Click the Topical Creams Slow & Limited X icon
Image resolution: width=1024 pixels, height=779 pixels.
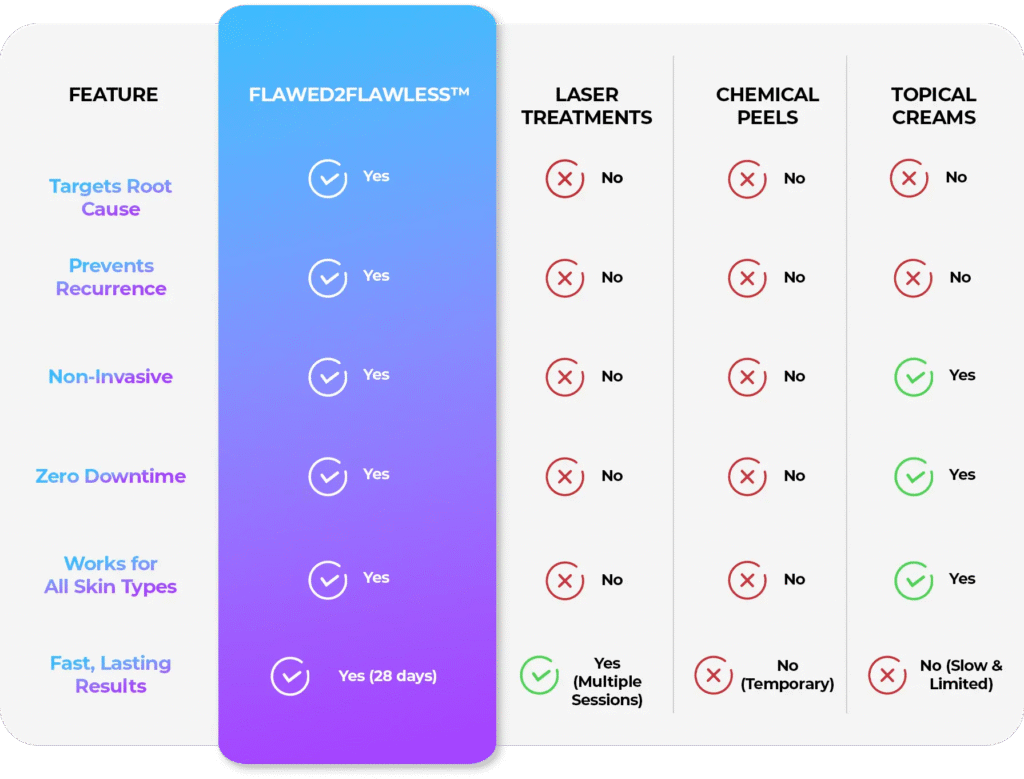[x=888, y=675]
